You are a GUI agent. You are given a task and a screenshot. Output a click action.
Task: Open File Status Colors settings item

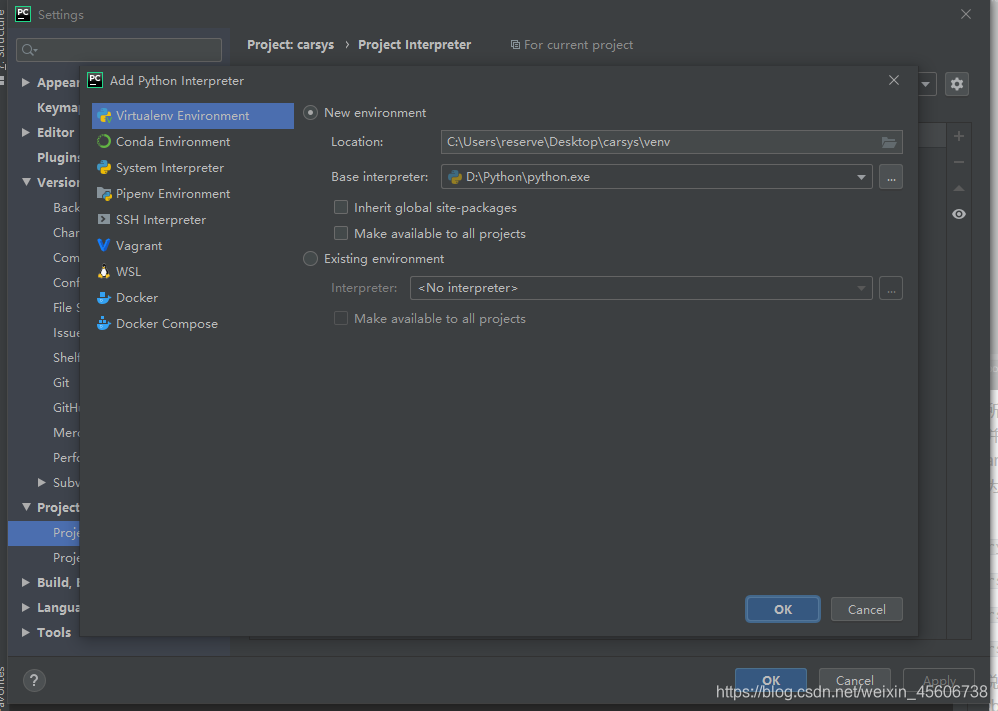(x=66, y=307)
